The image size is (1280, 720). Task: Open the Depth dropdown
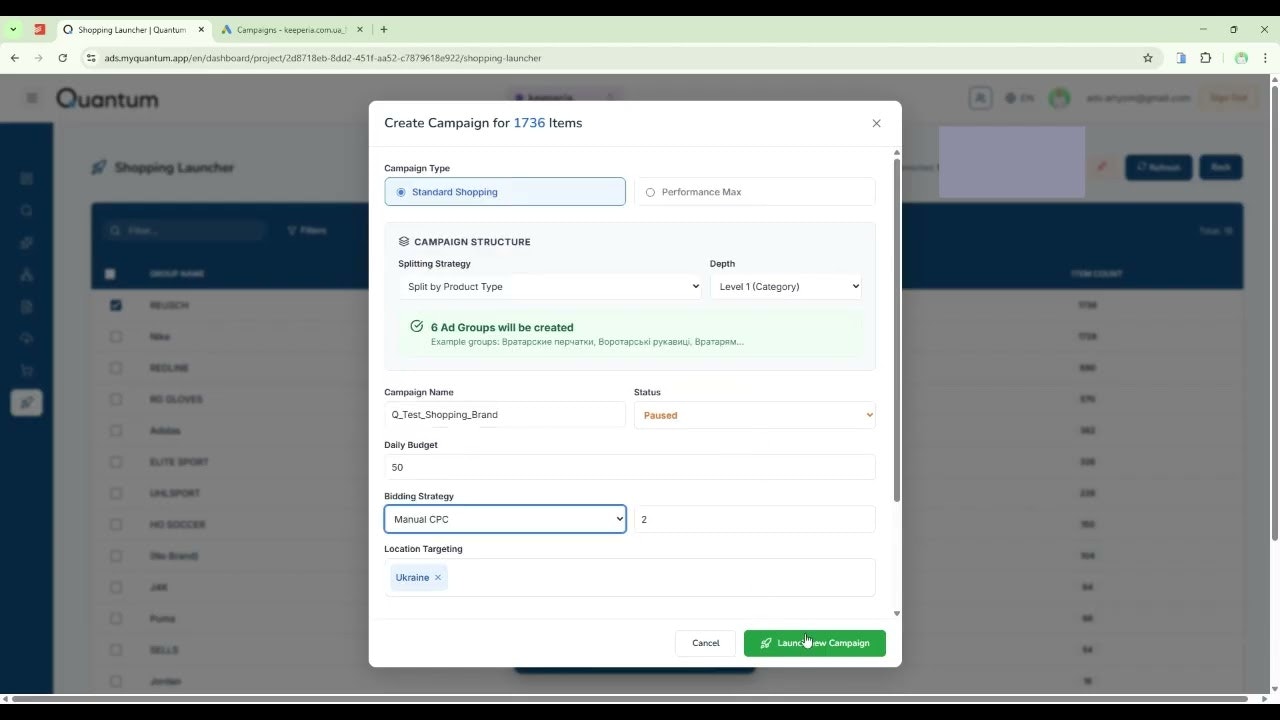tap(786, 287)
